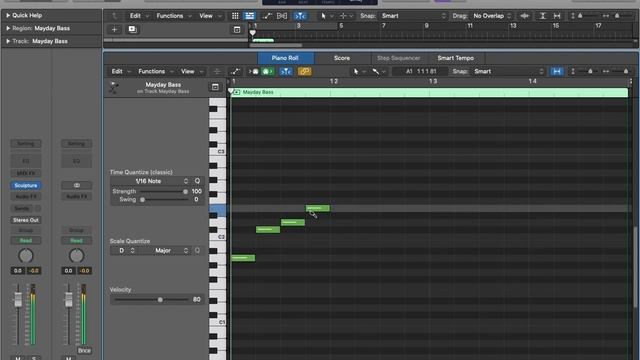Image resolution: width=640 pixels, height=360 pixels.
Task: Apply time quantize with Q button
Action: pos(198,181)
